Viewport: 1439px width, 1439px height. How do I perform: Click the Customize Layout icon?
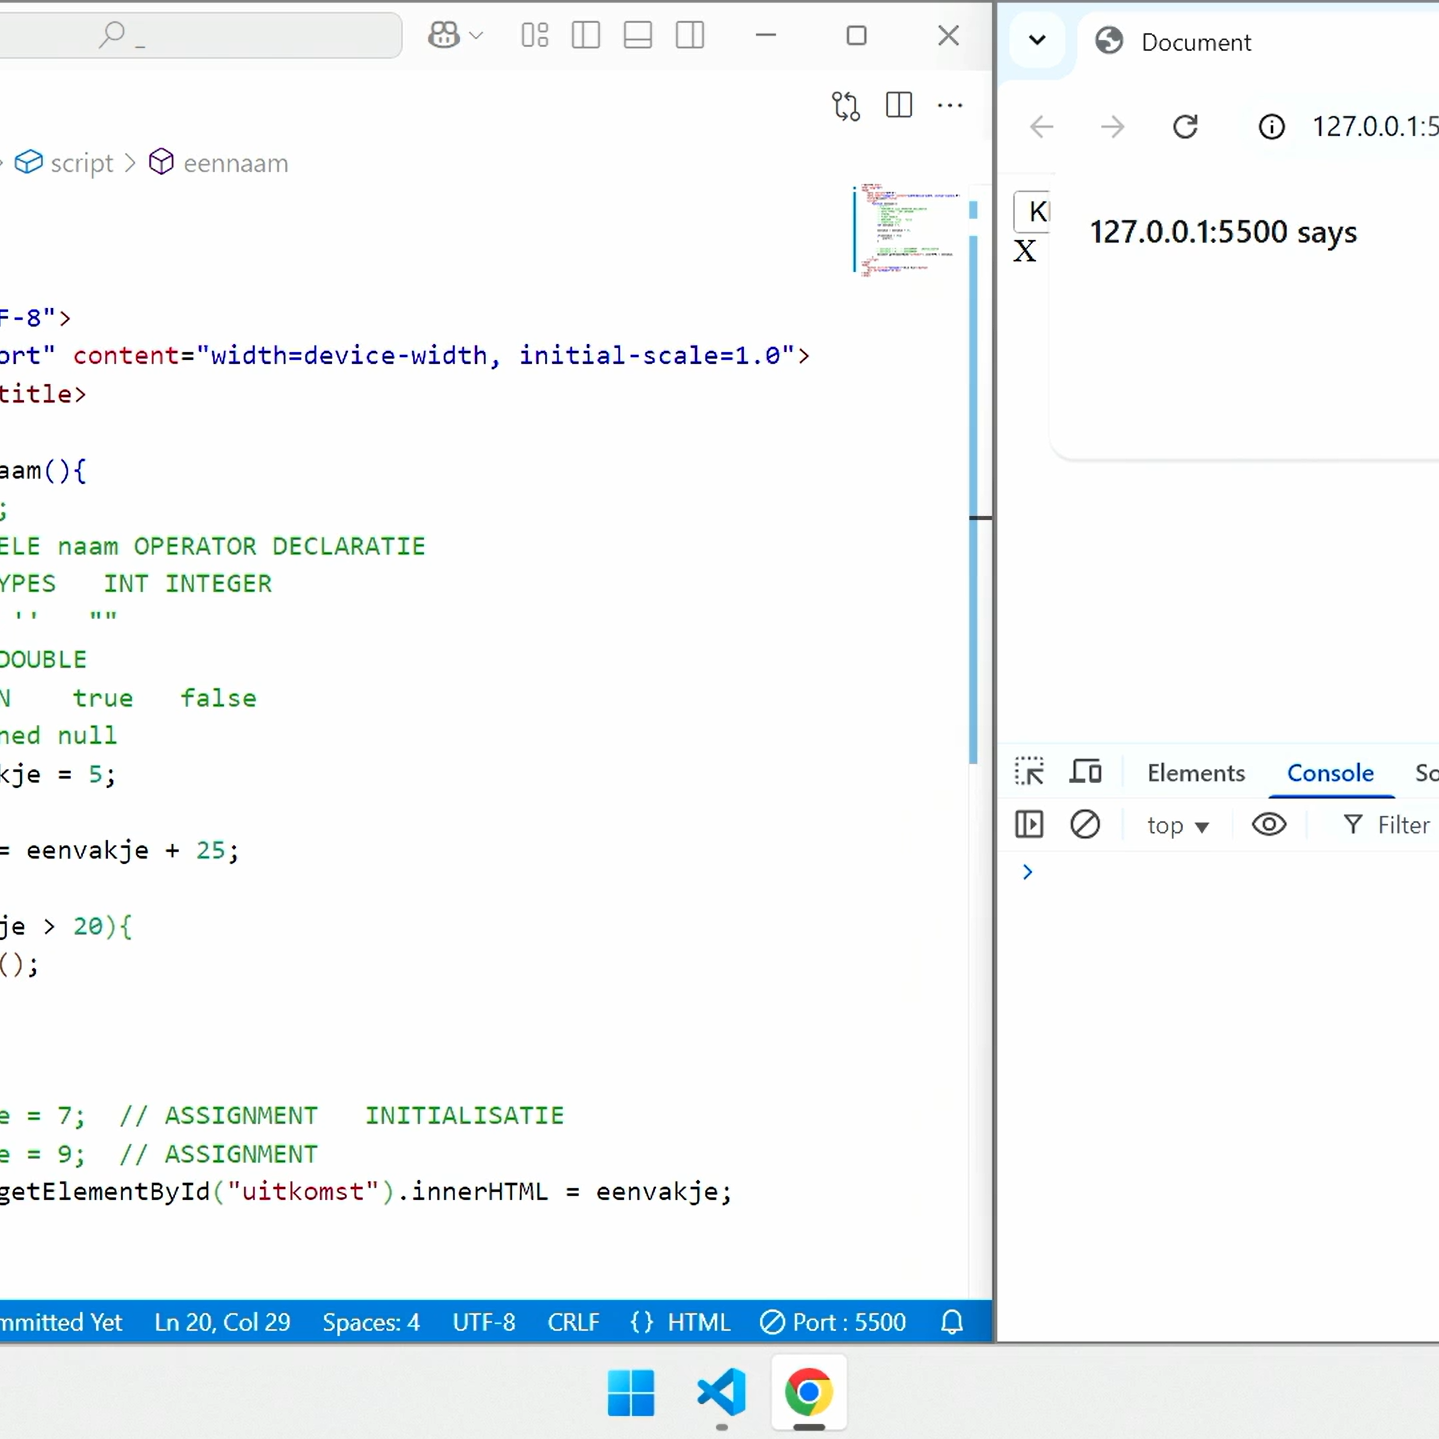(535, 36)
